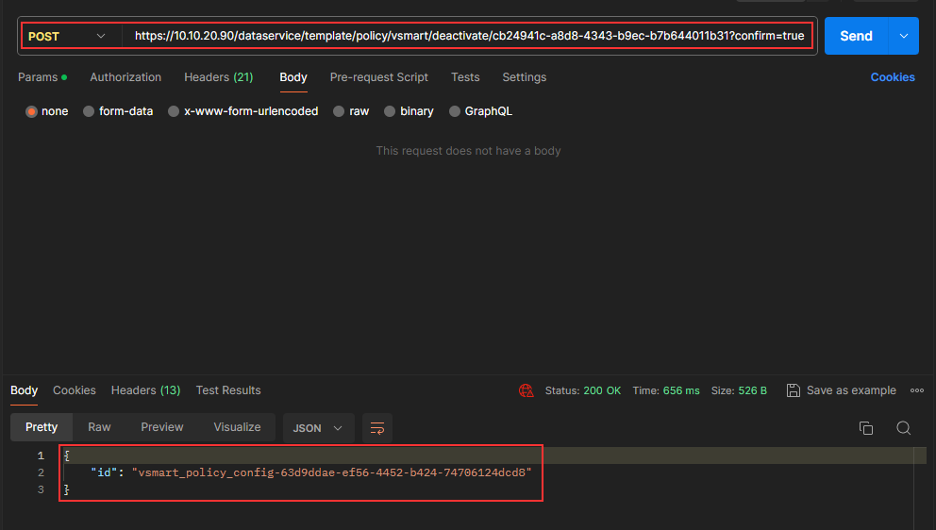This screenshot has width=936, height=530.
Task: Switch to the Raw response view
Action: tap(99, 427)
